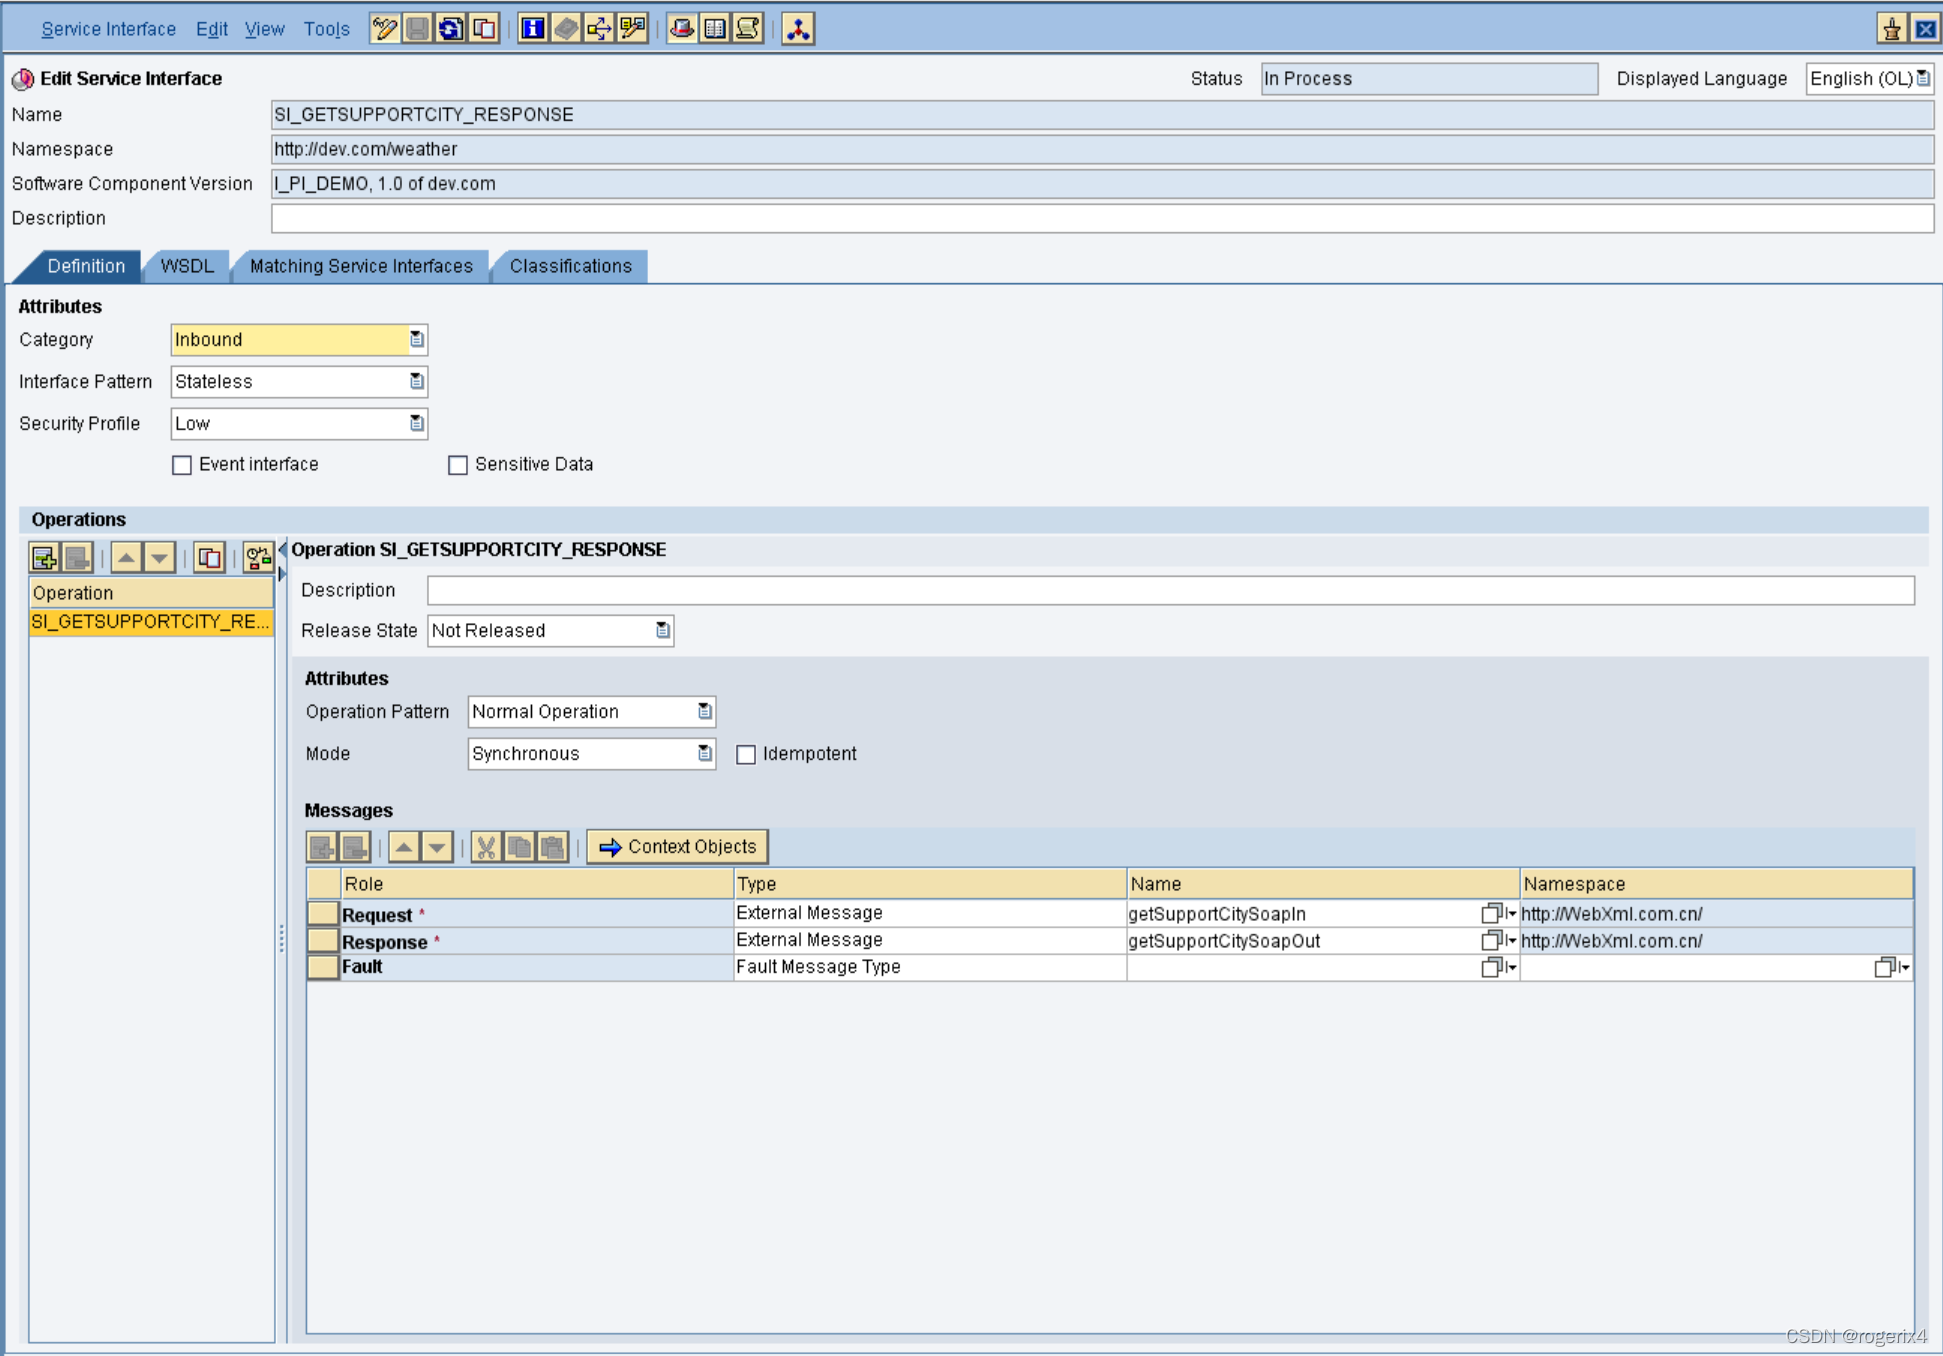1943x1356 pixels.
Task: Click the scissors cut icon in Messages
Action: (x=486, y=847)
